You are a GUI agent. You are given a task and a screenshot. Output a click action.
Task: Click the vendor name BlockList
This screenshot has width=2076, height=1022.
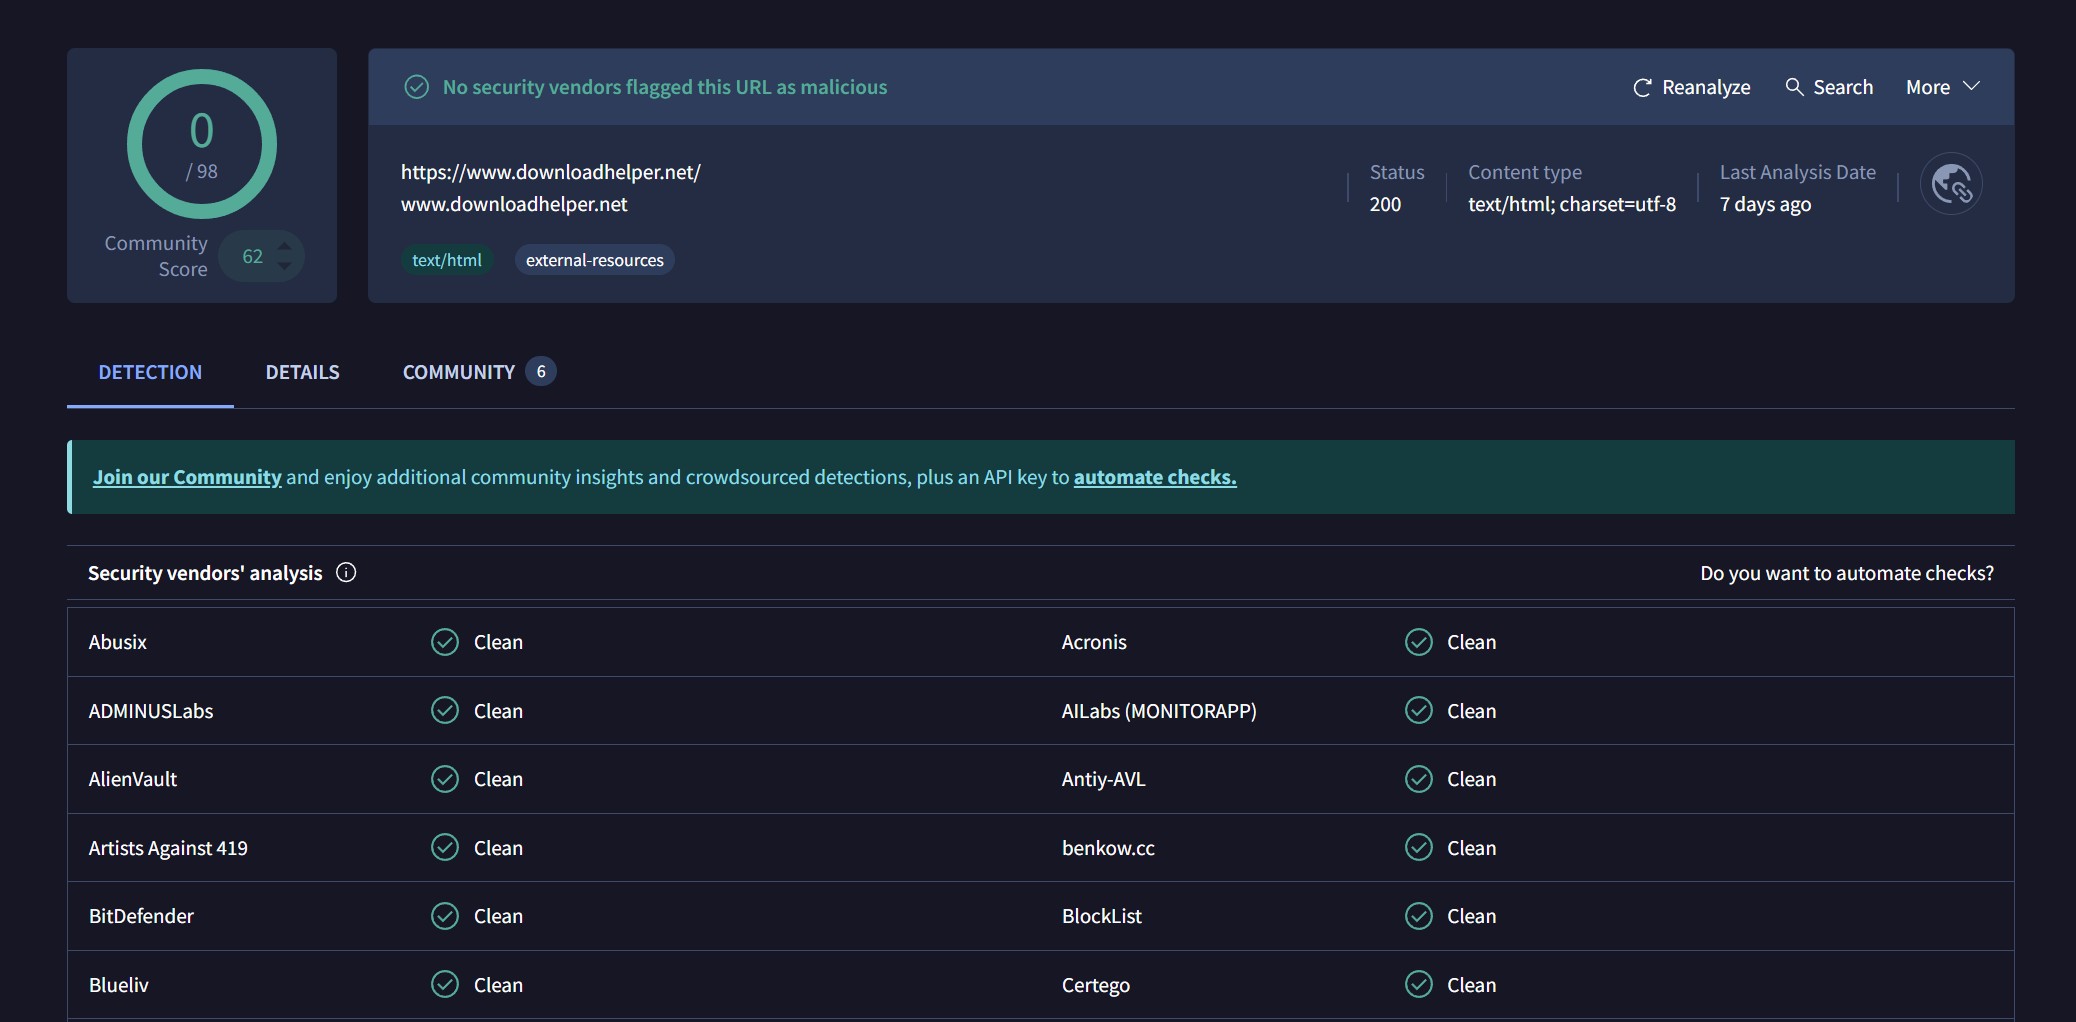pyautogui.click(x=1101, y=916)
